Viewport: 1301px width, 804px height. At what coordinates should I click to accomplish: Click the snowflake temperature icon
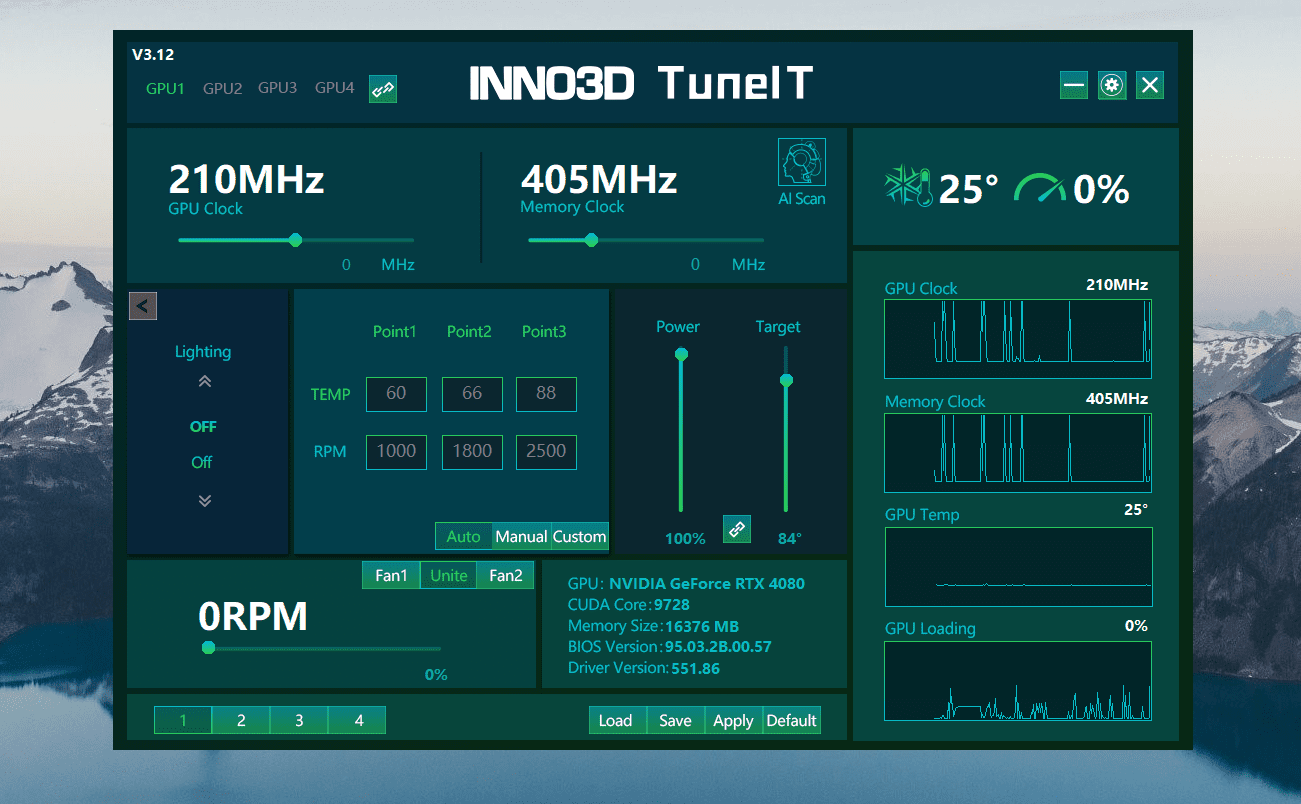coord(909,187)
